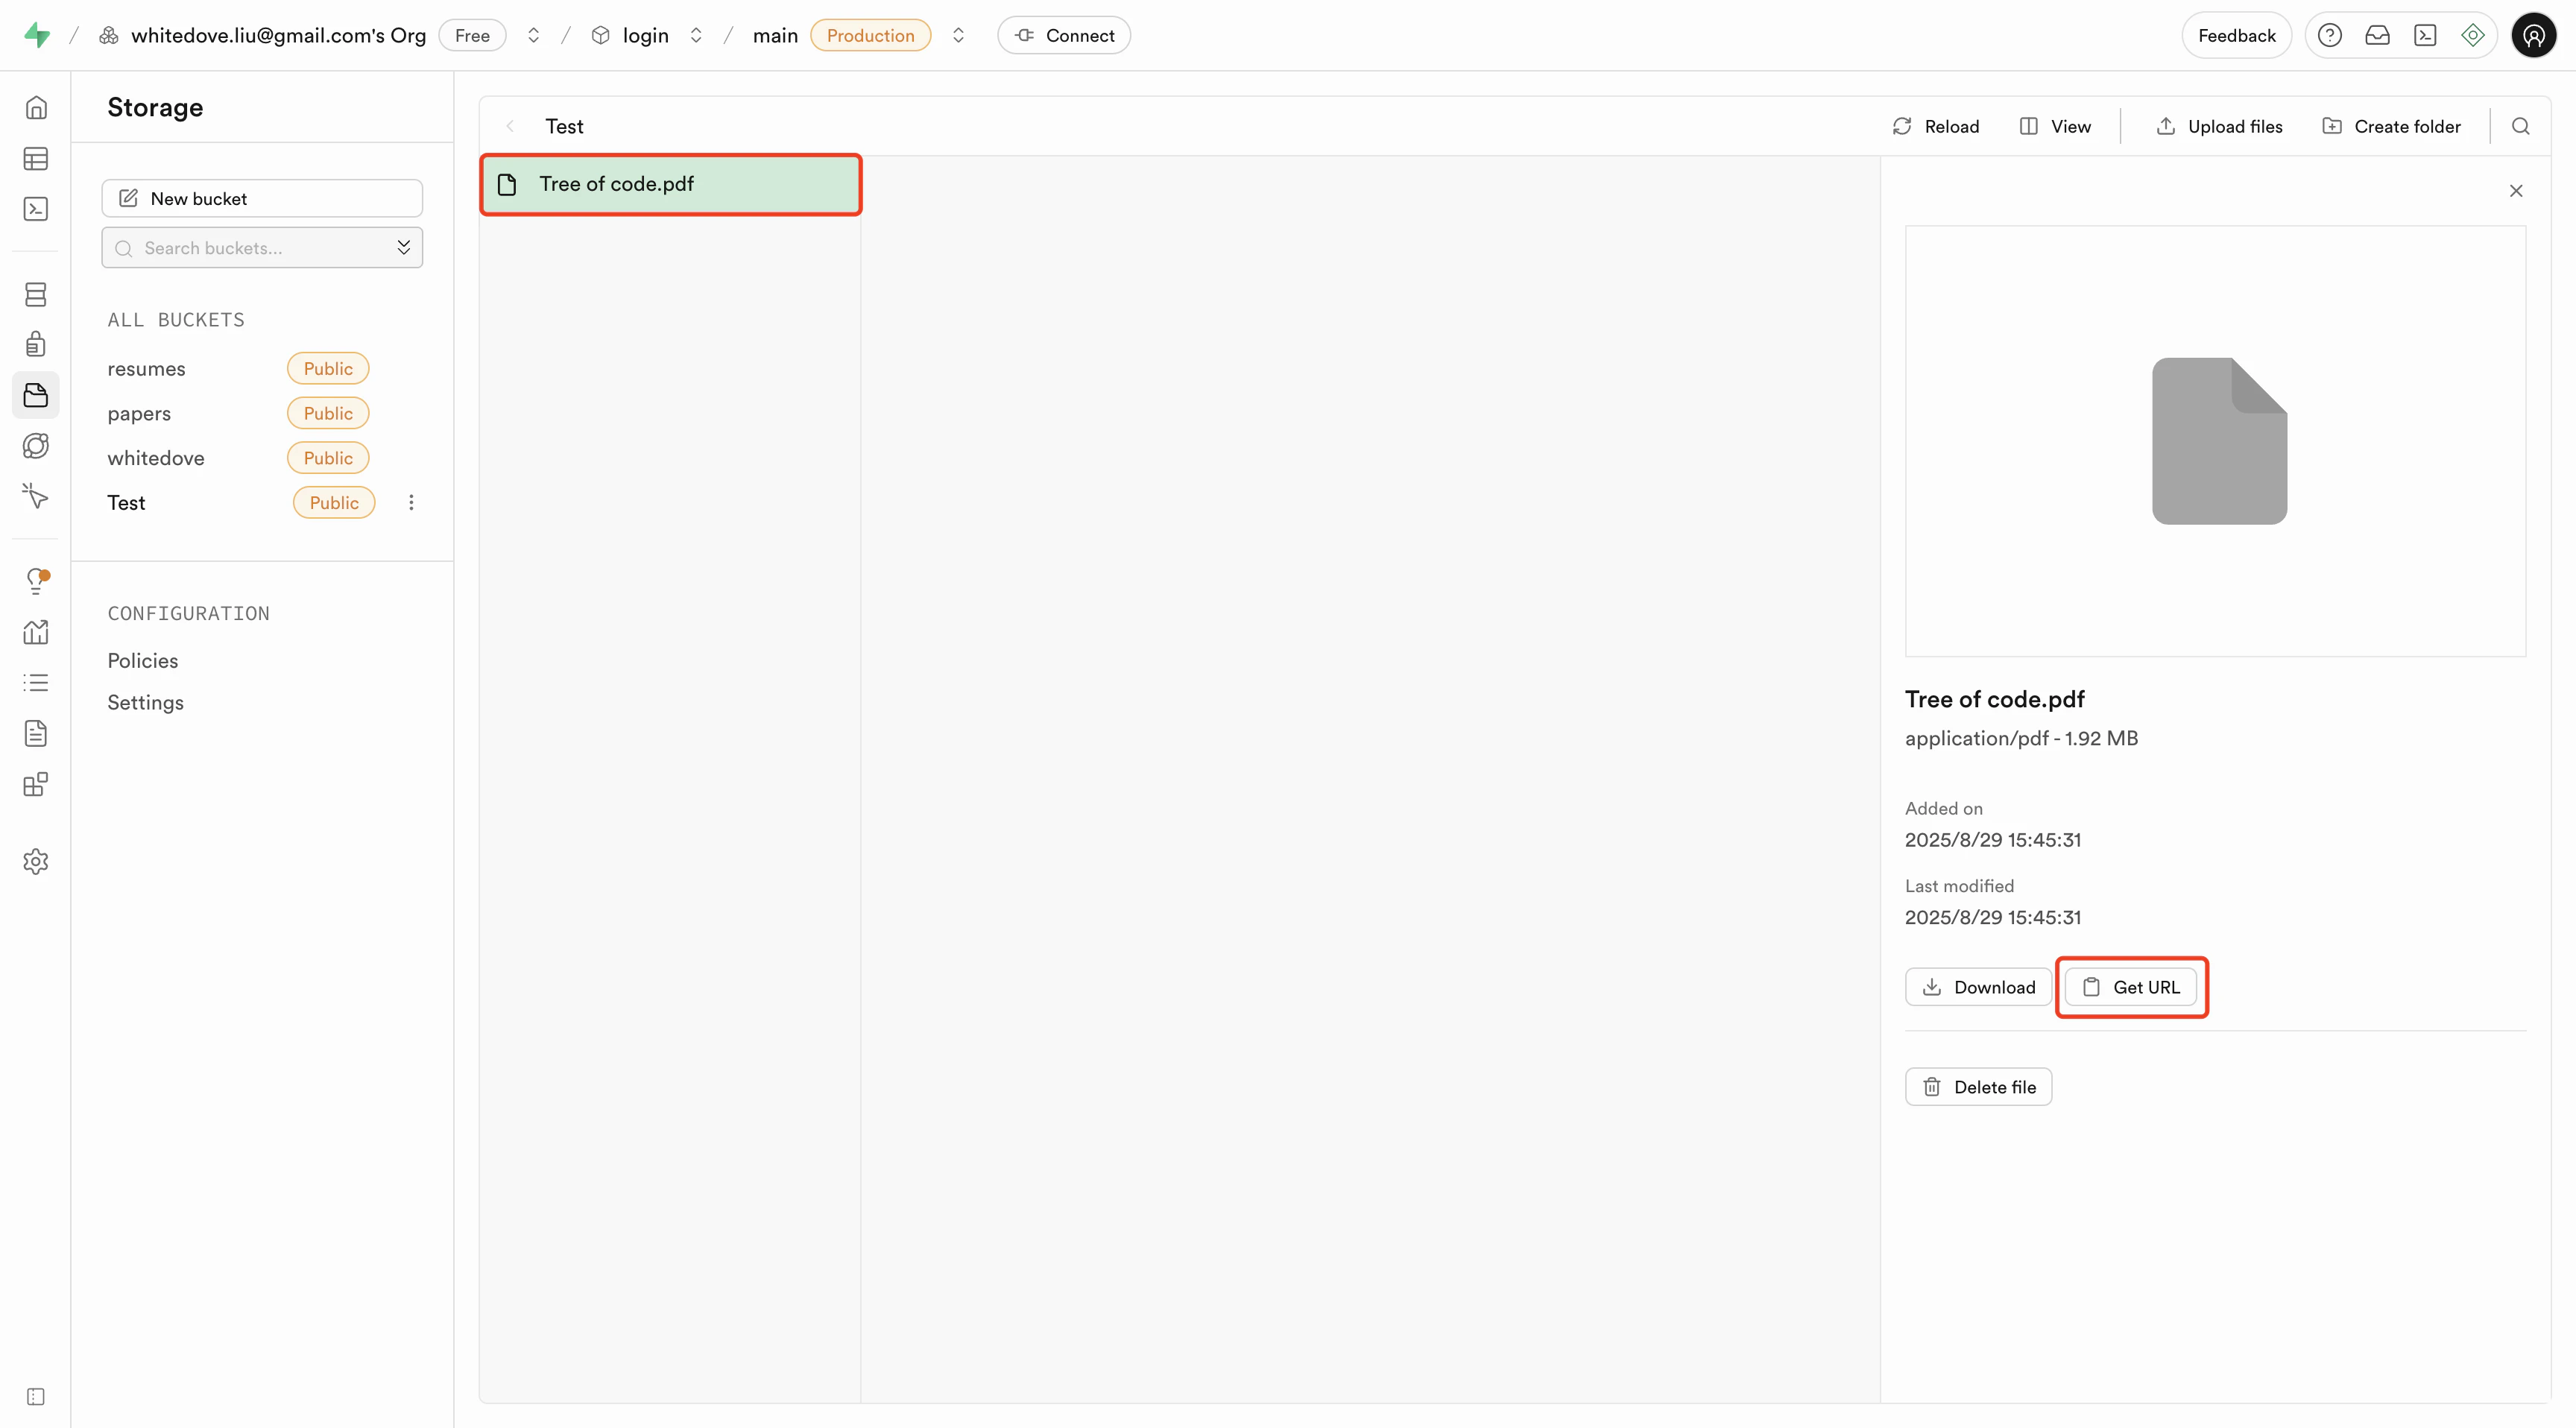
Task: Open the Table Editor sidebar icon
Action: tap(36, 158)
